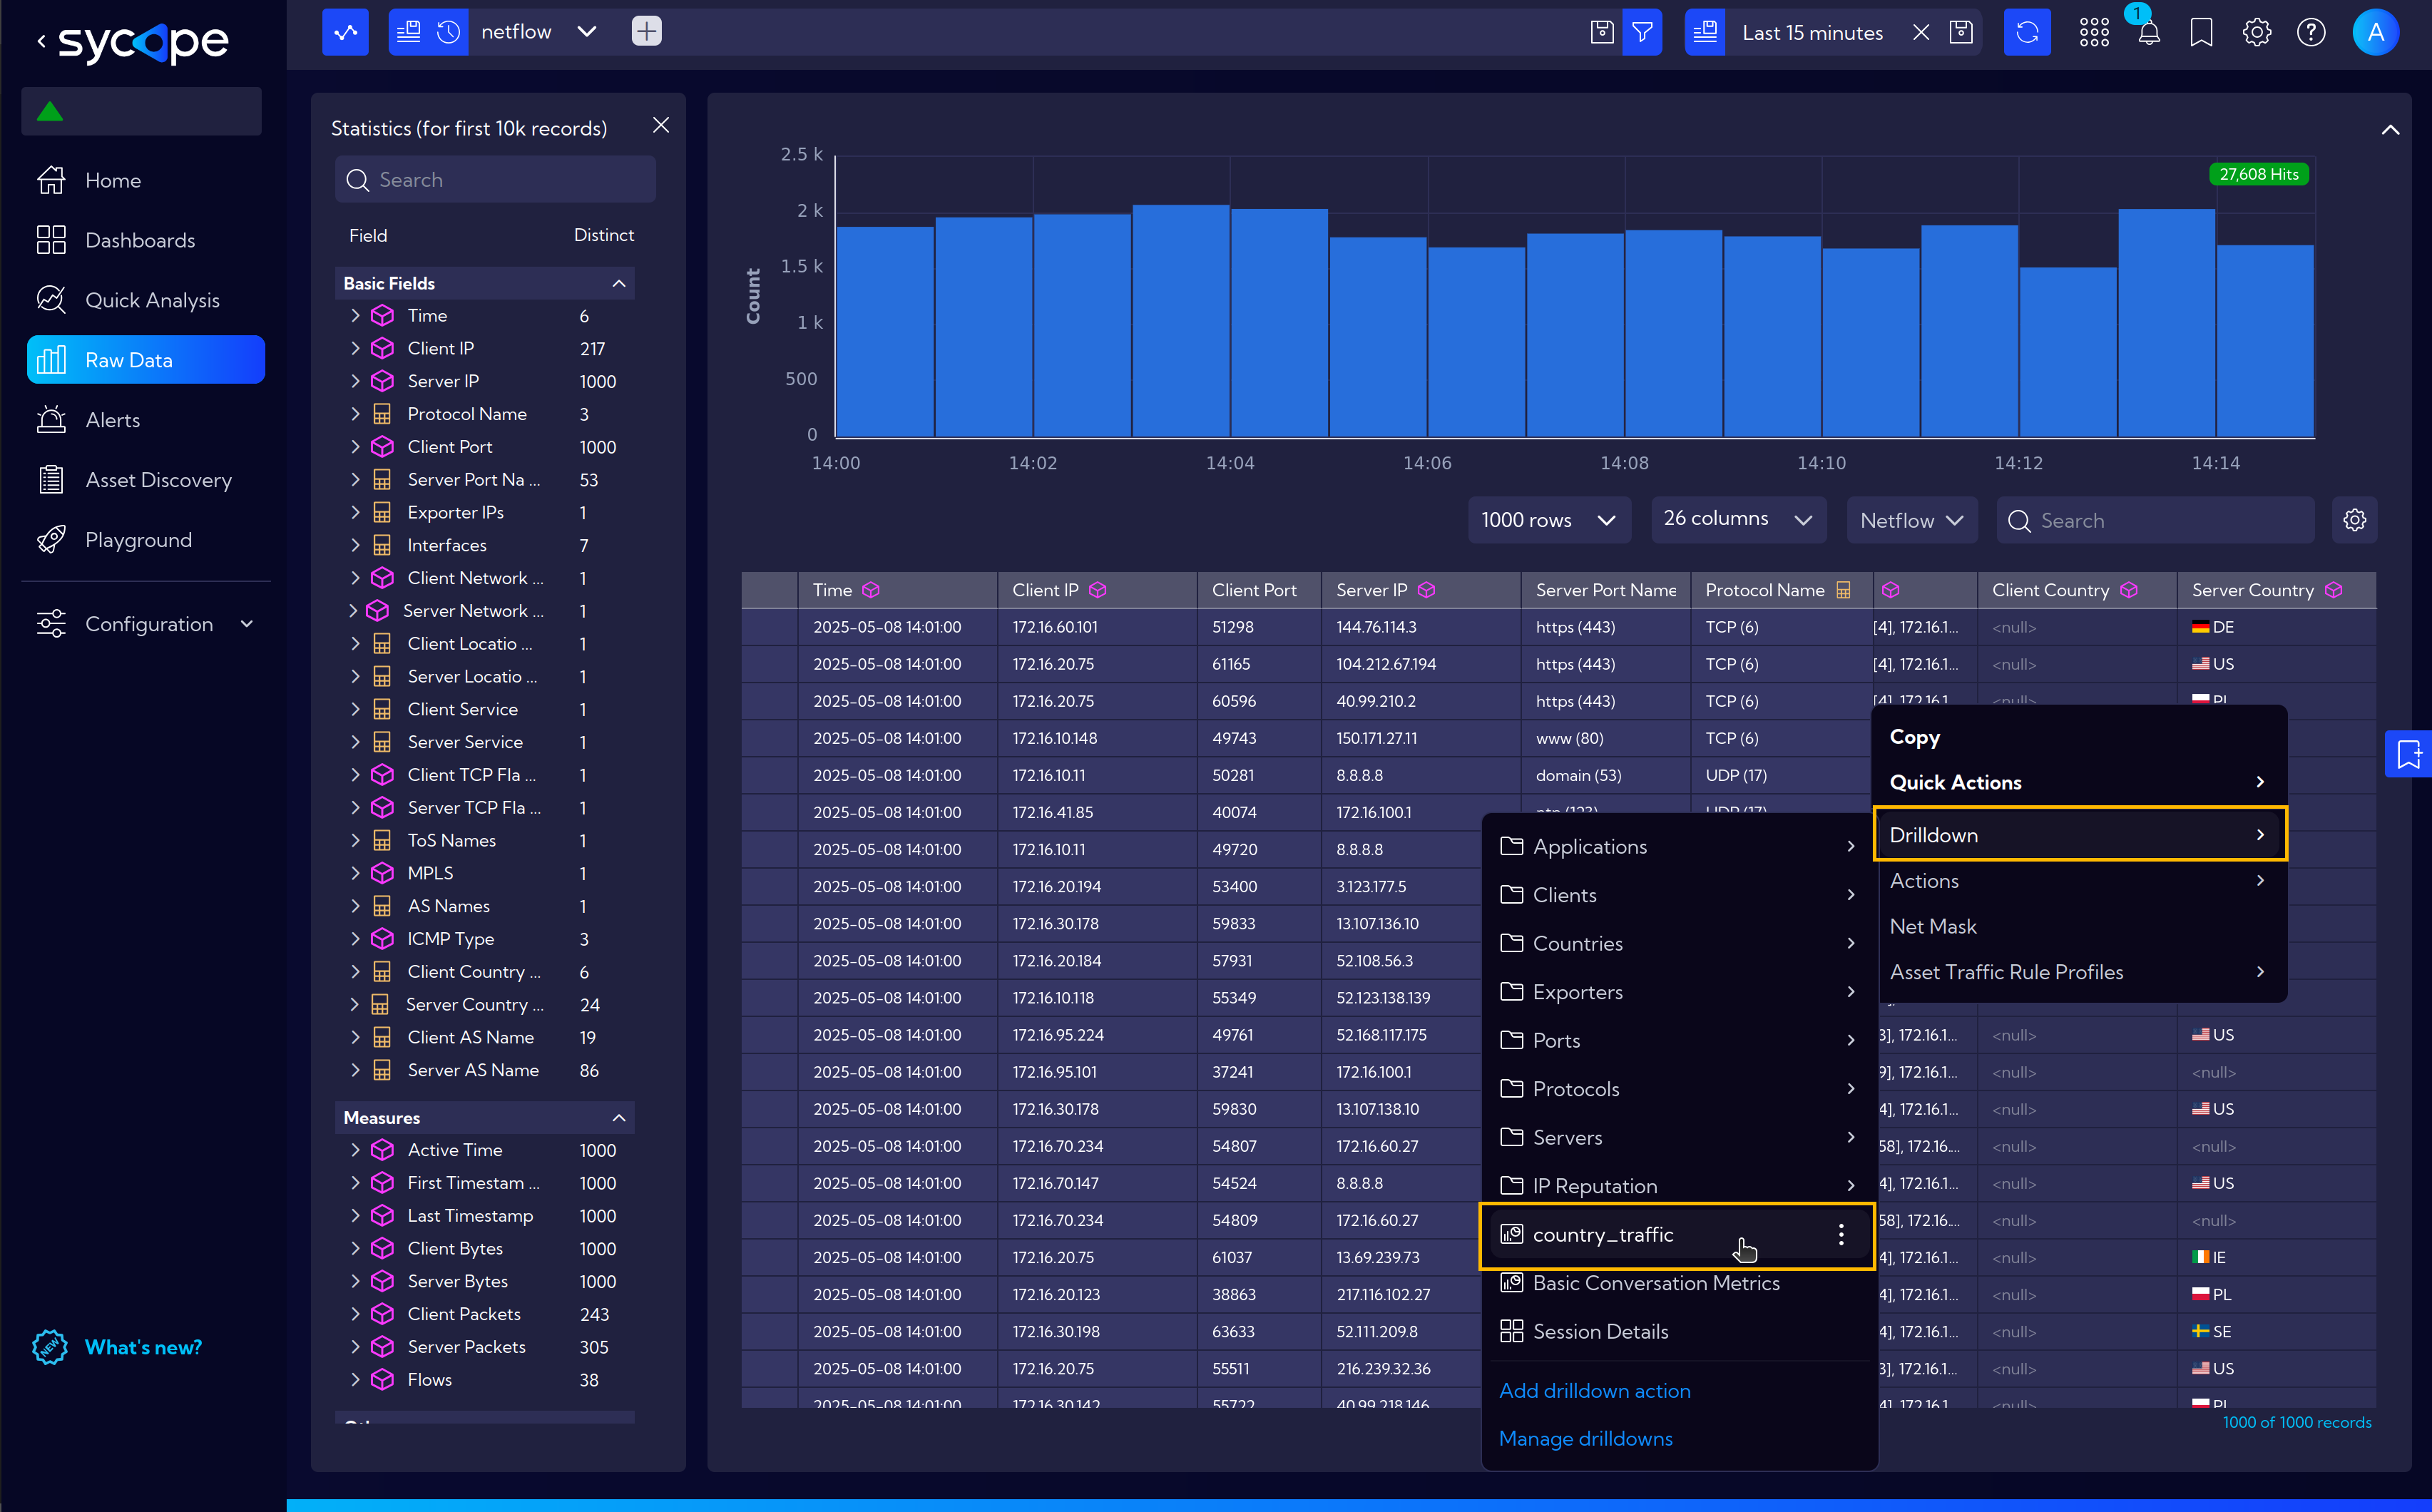
Task: Open the 1000 rows dropdown
Action: point(1549,520)
